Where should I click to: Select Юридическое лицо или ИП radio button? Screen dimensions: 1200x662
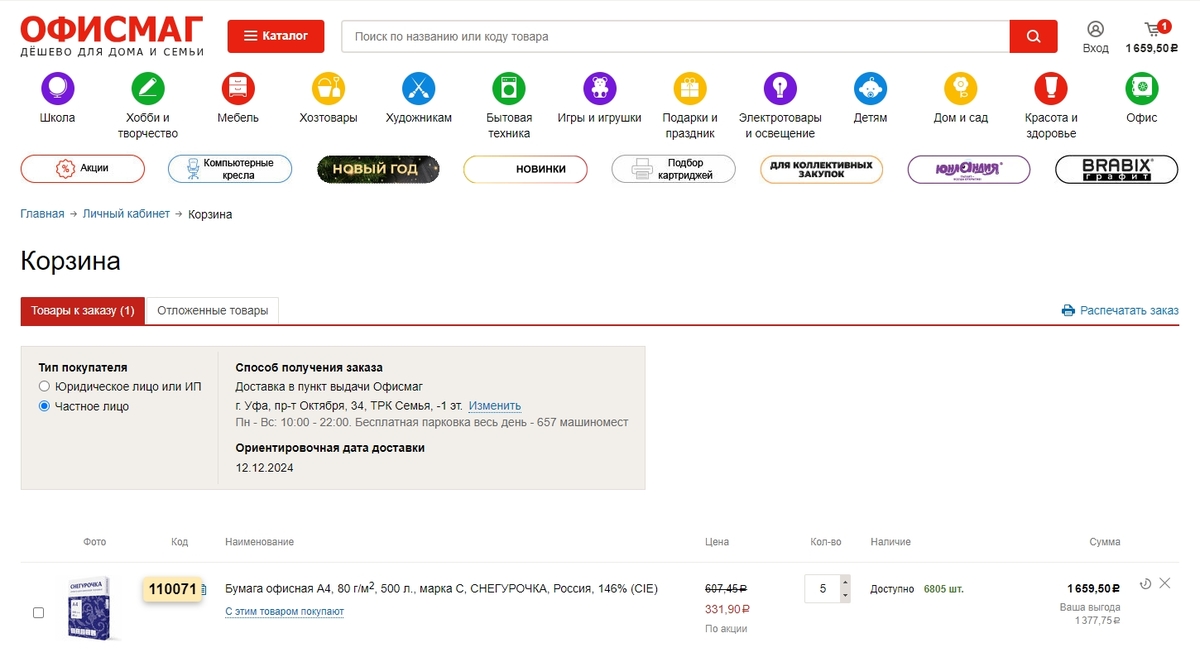coord(44,386)
